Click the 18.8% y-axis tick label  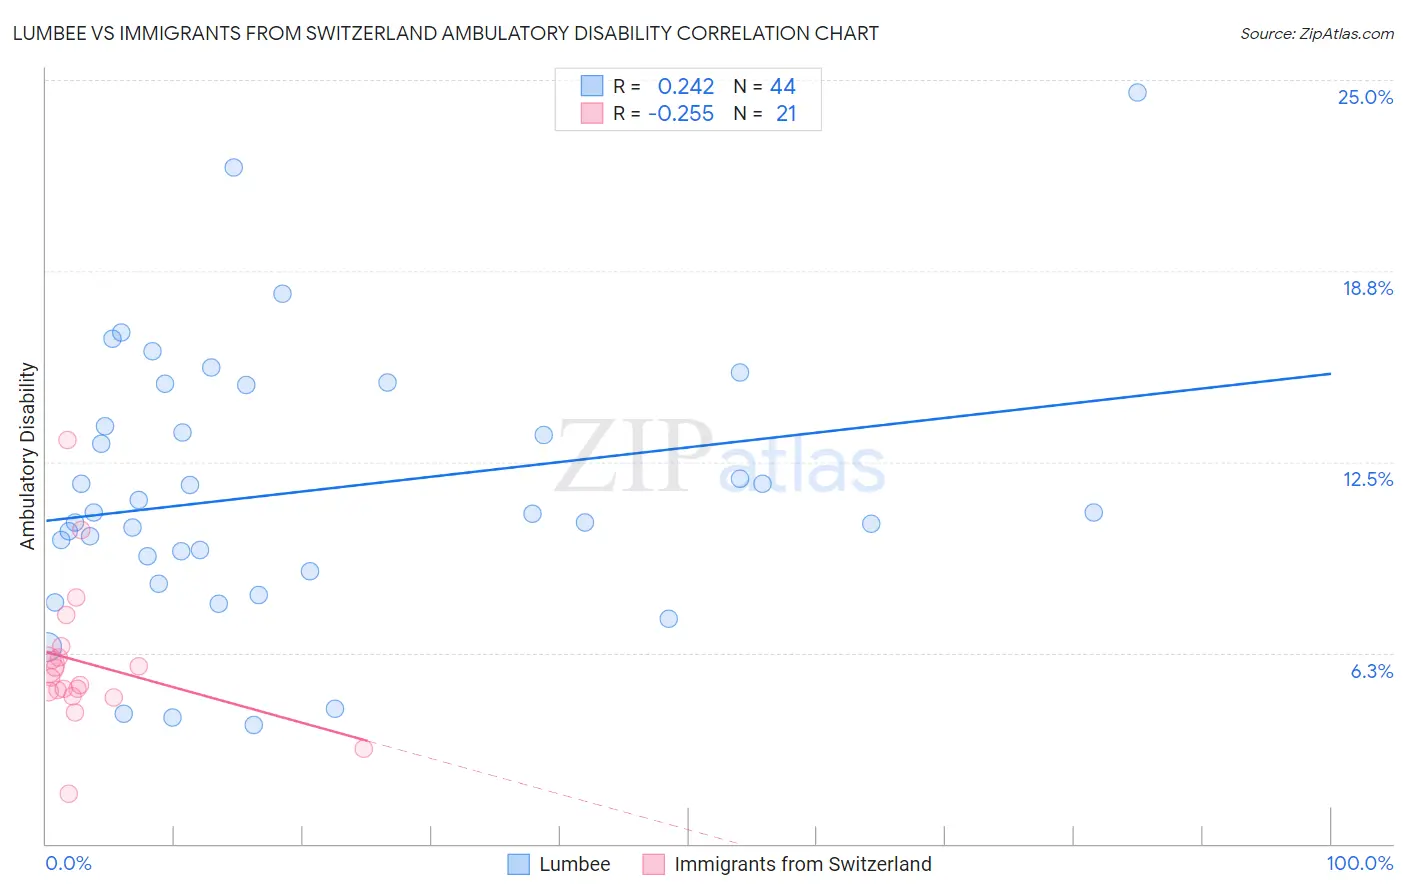[x=1367, y=288]
